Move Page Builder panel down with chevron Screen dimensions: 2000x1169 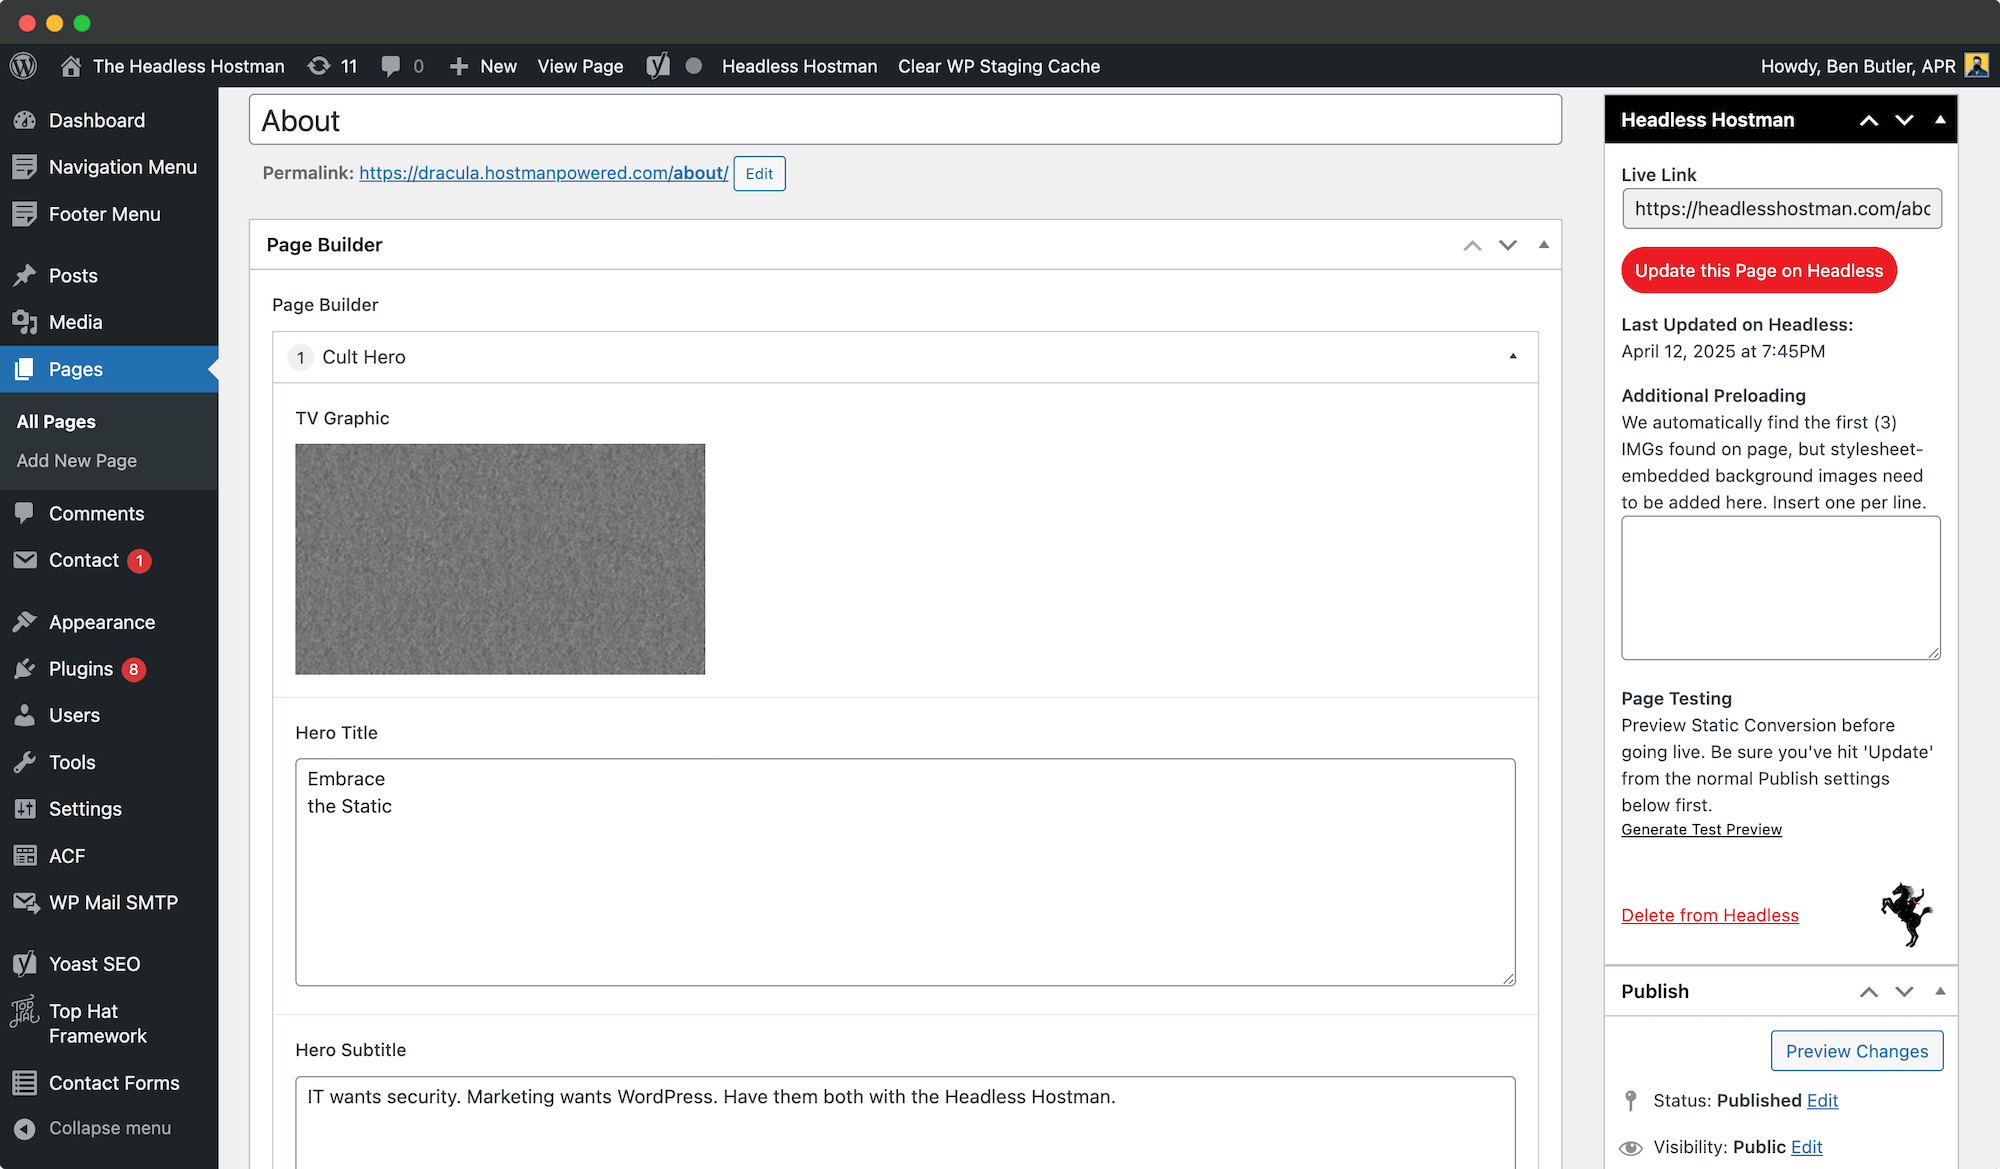click(x=1508, y=245)
